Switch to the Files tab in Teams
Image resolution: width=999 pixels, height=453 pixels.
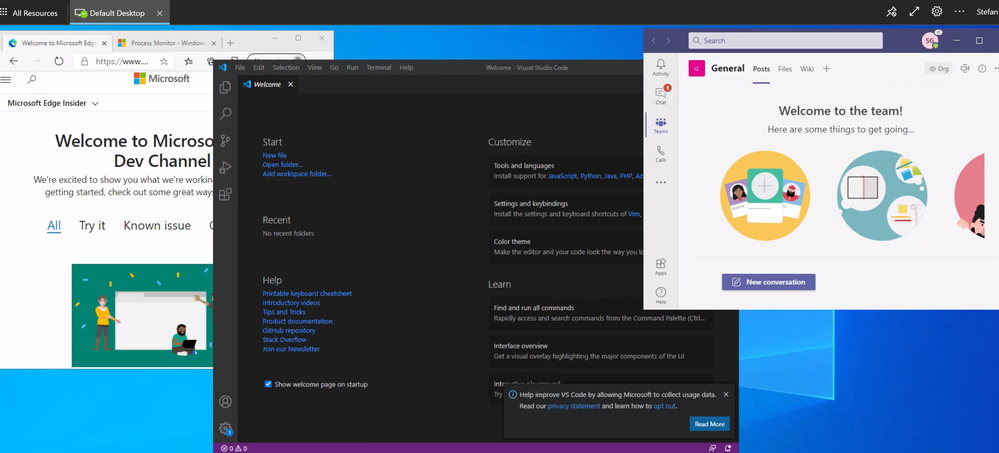pyautogui.click(x=785, y=69)
